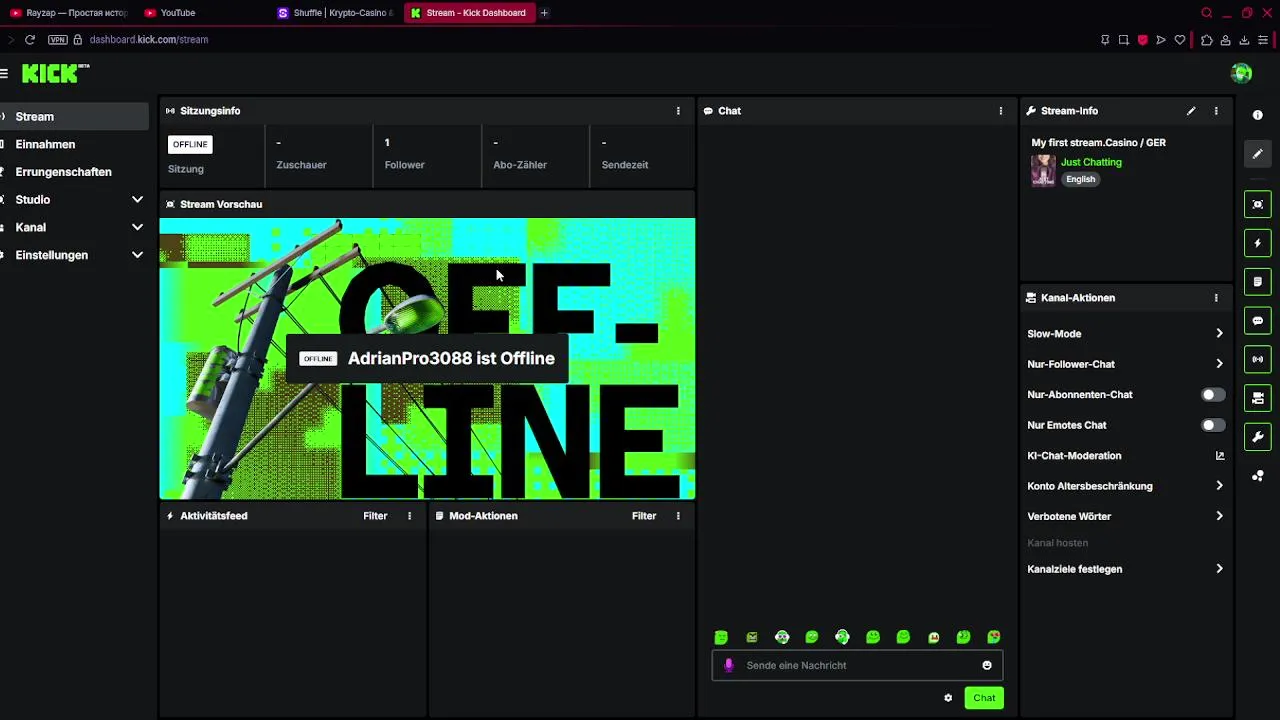Toggle the document icon in the right sidebar
This screenshot has height=720, width=1280.
[x=1258, y=282]
